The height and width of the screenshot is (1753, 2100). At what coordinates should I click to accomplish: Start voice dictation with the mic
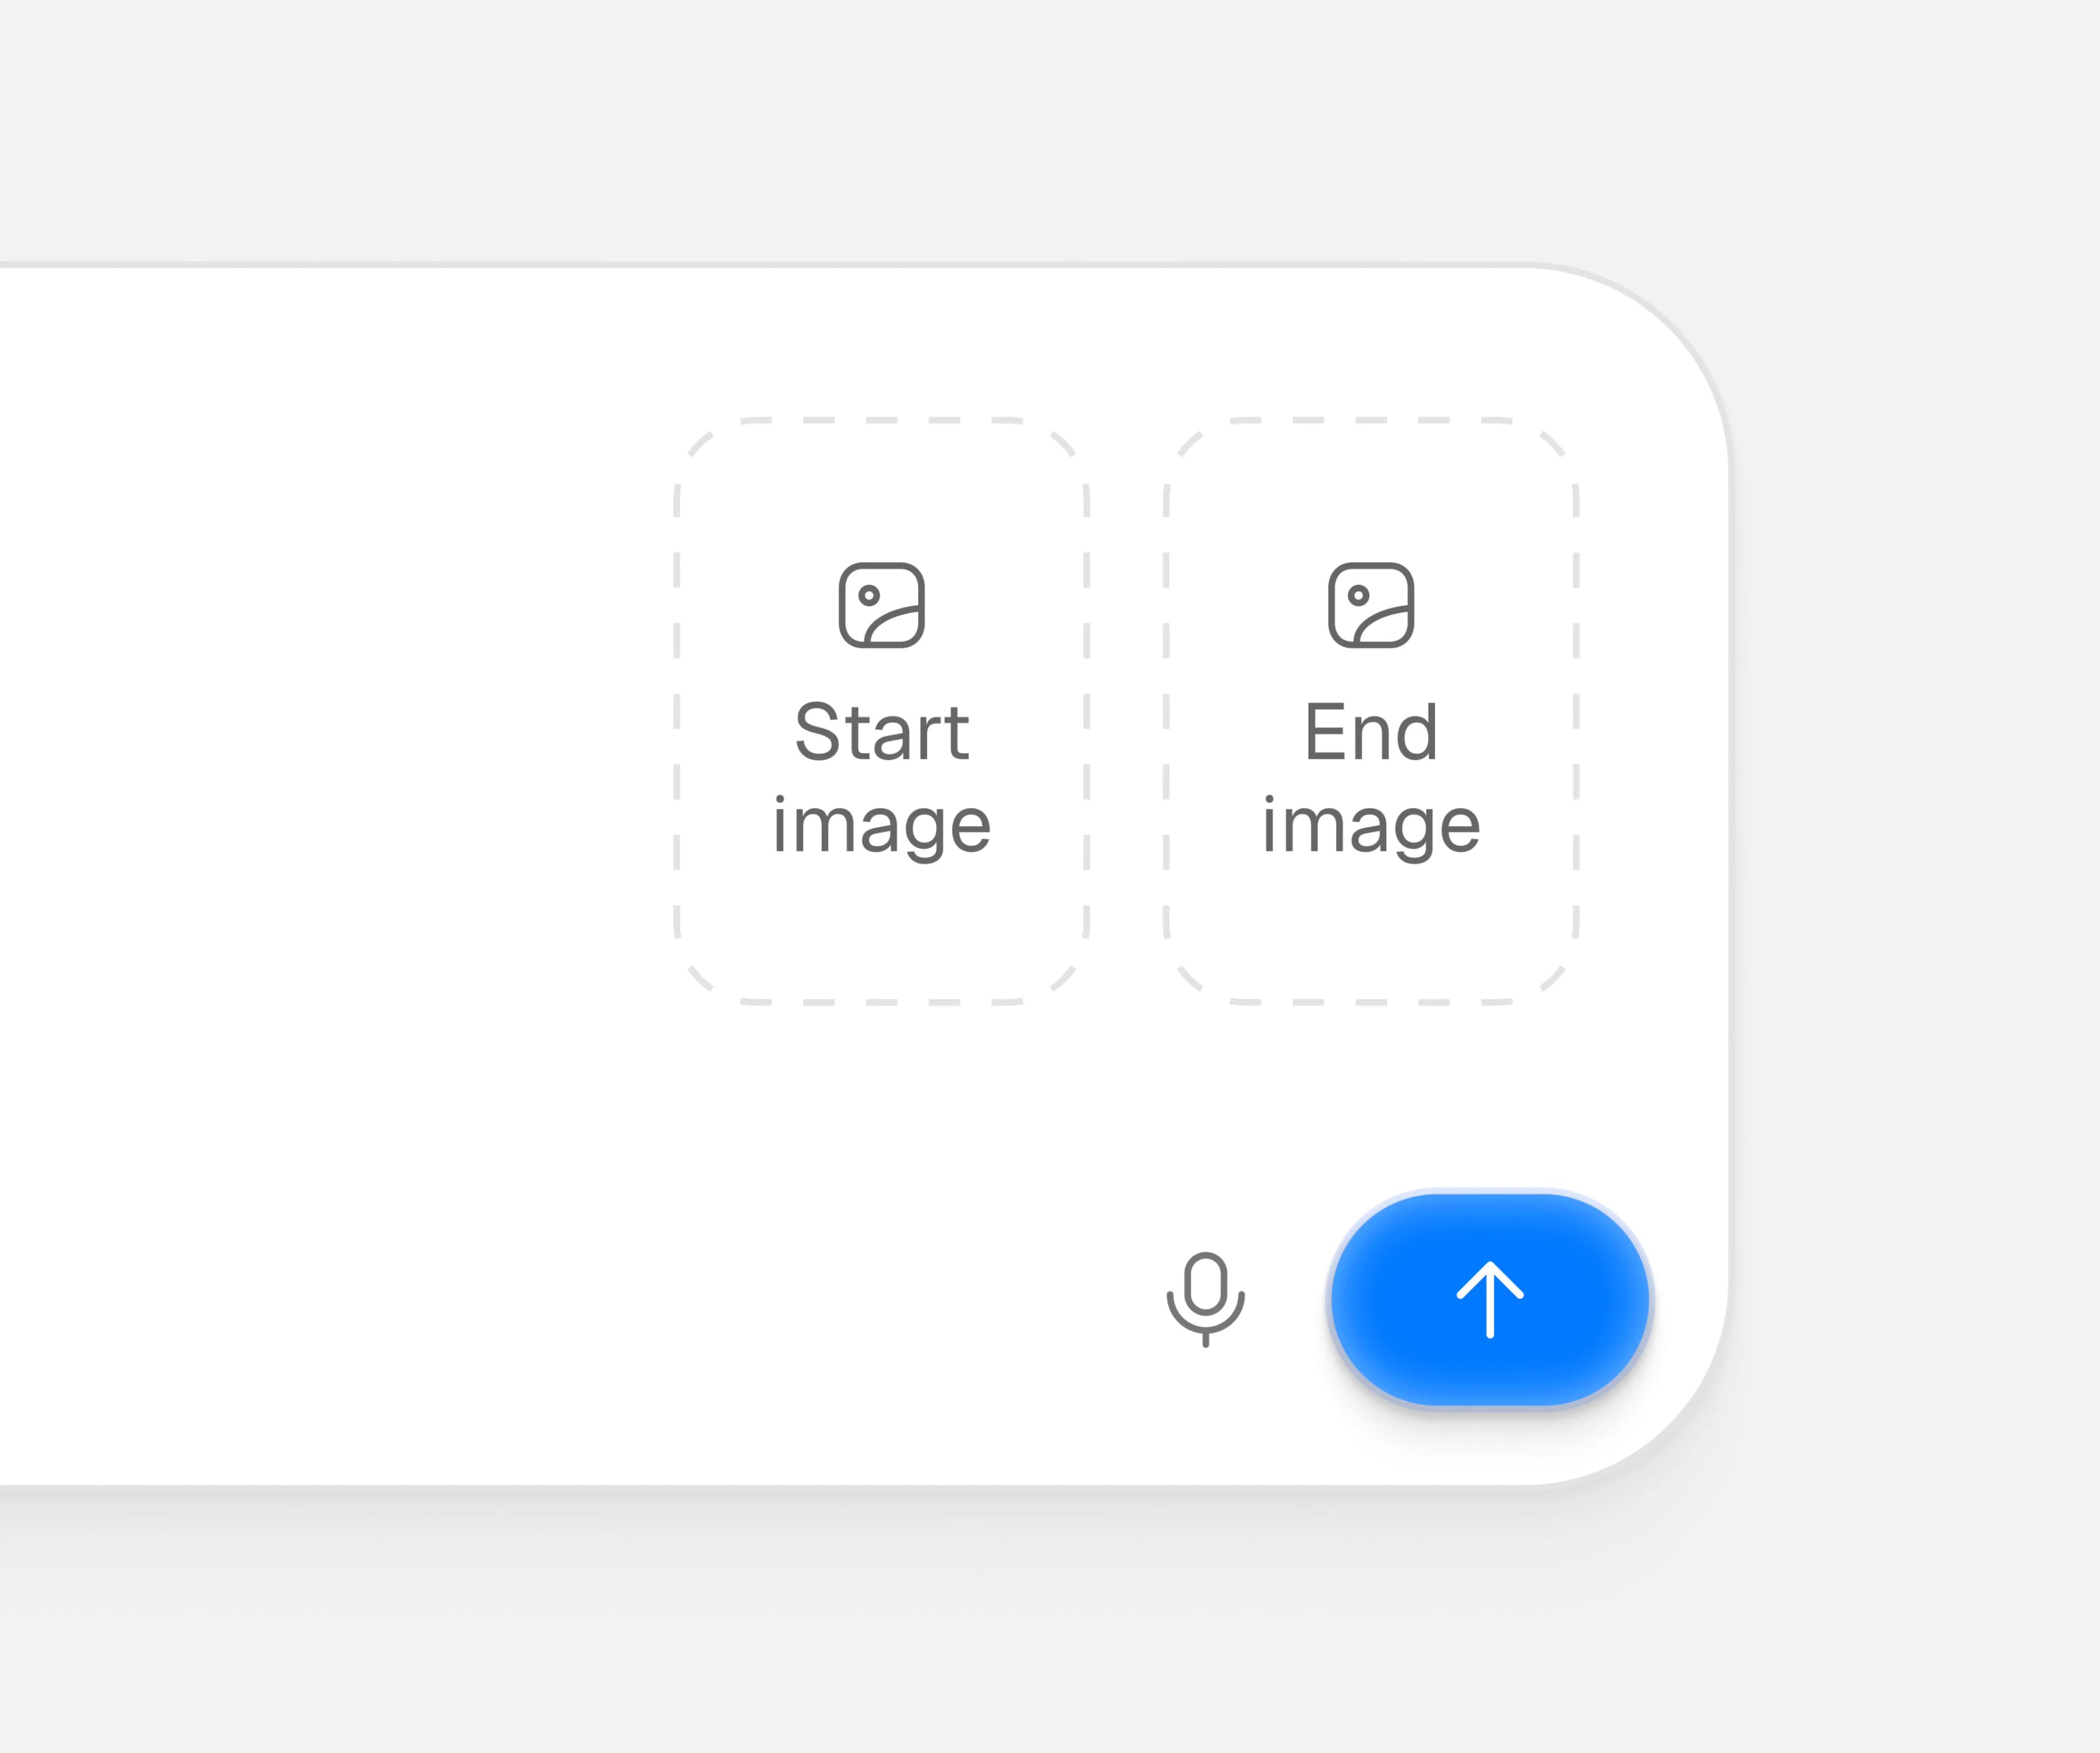point(1205,1299)
